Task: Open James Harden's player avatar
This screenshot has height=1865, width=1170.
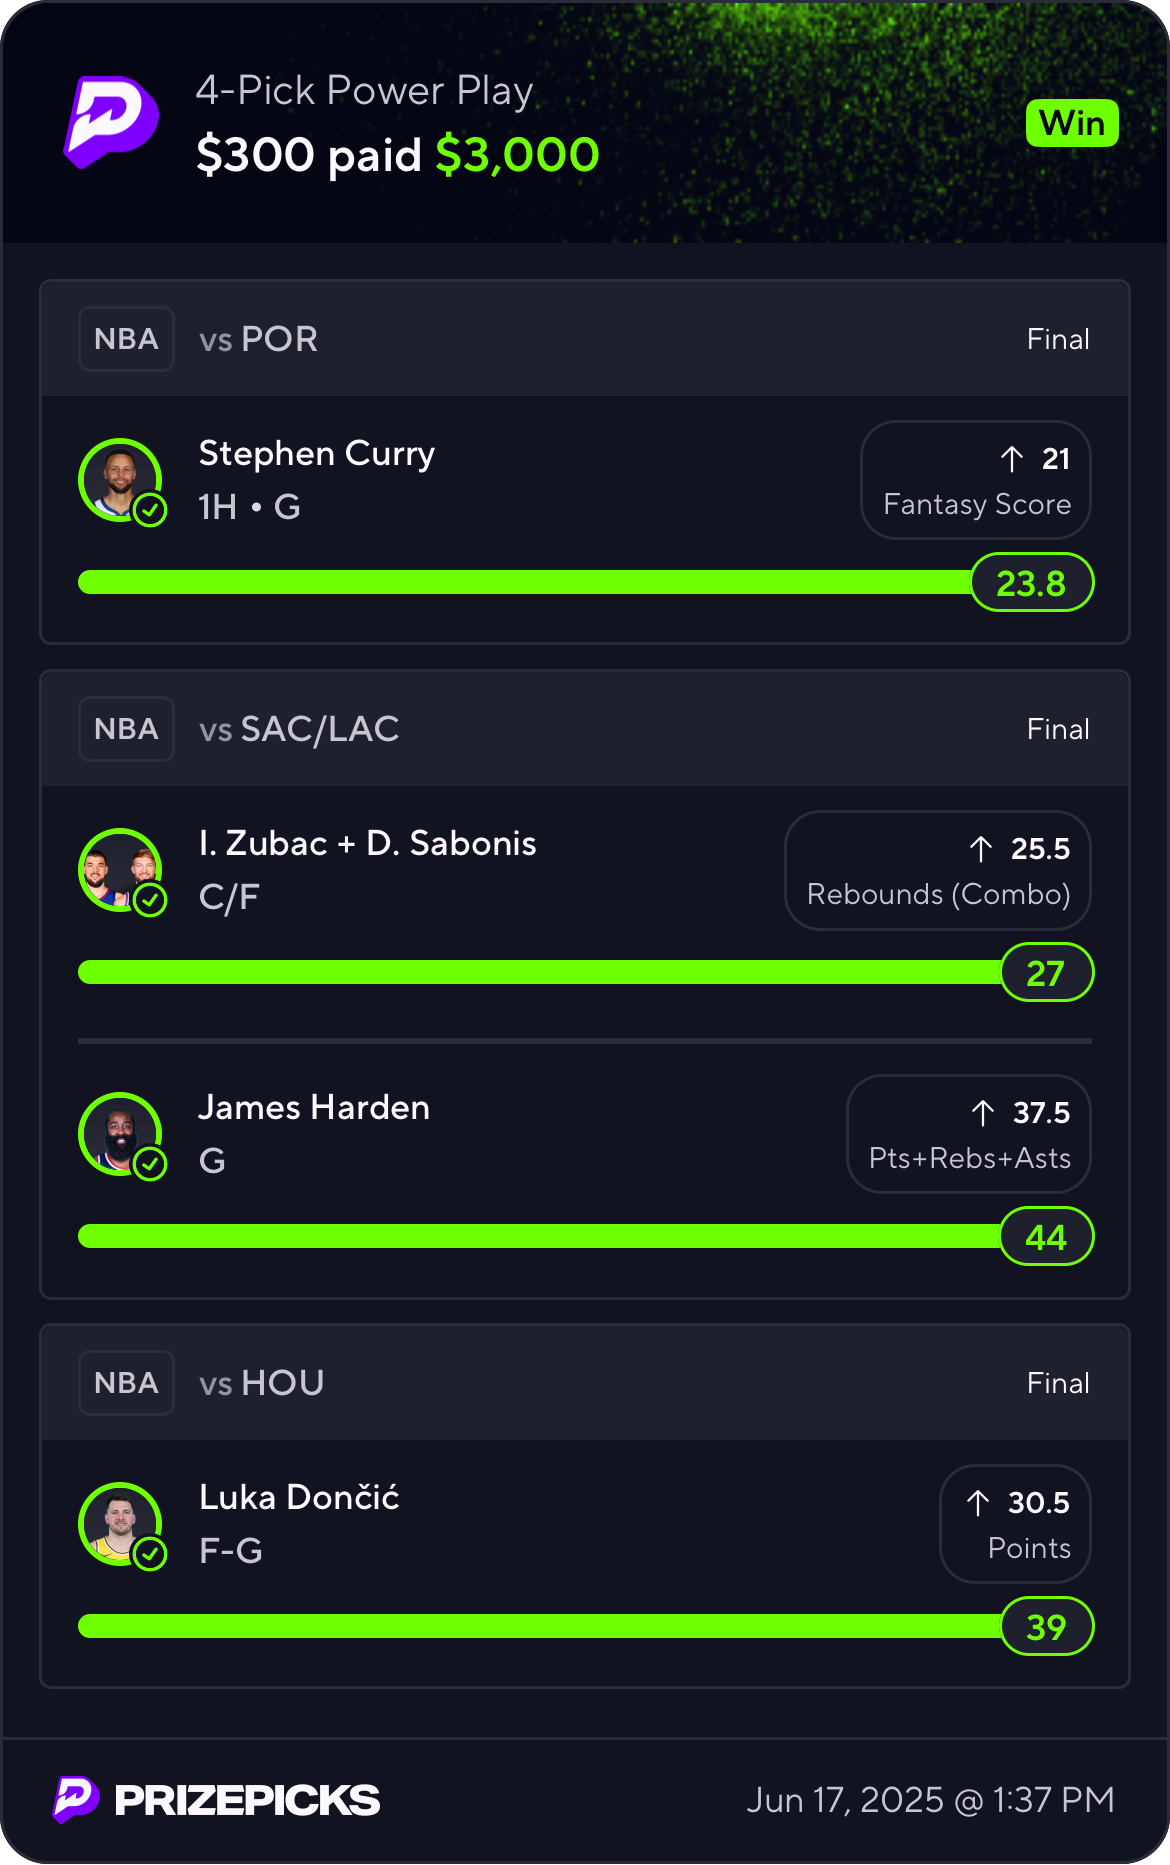Action: (120, 1134)
